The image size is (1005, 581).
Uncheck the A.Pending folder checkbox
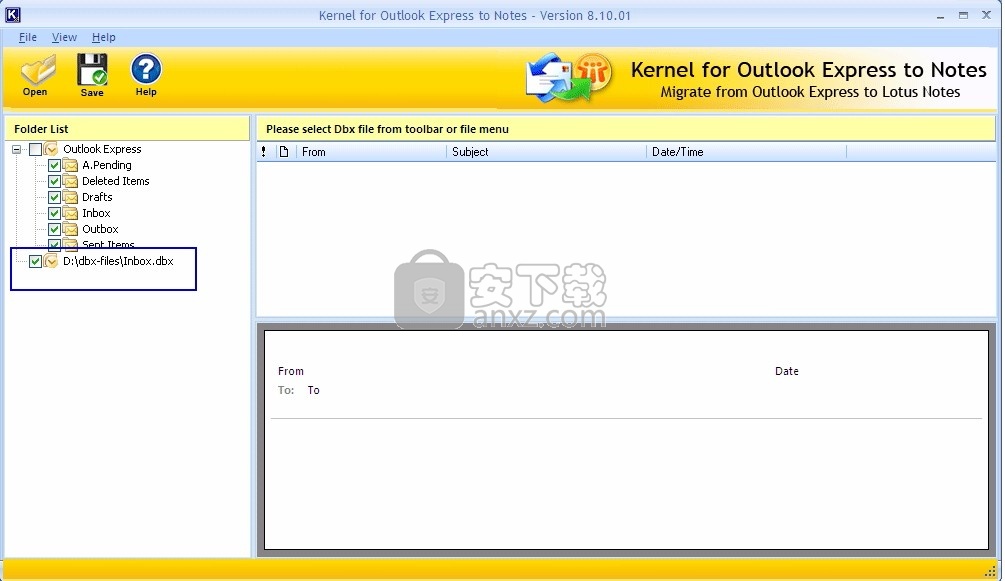tap(54, 165)
